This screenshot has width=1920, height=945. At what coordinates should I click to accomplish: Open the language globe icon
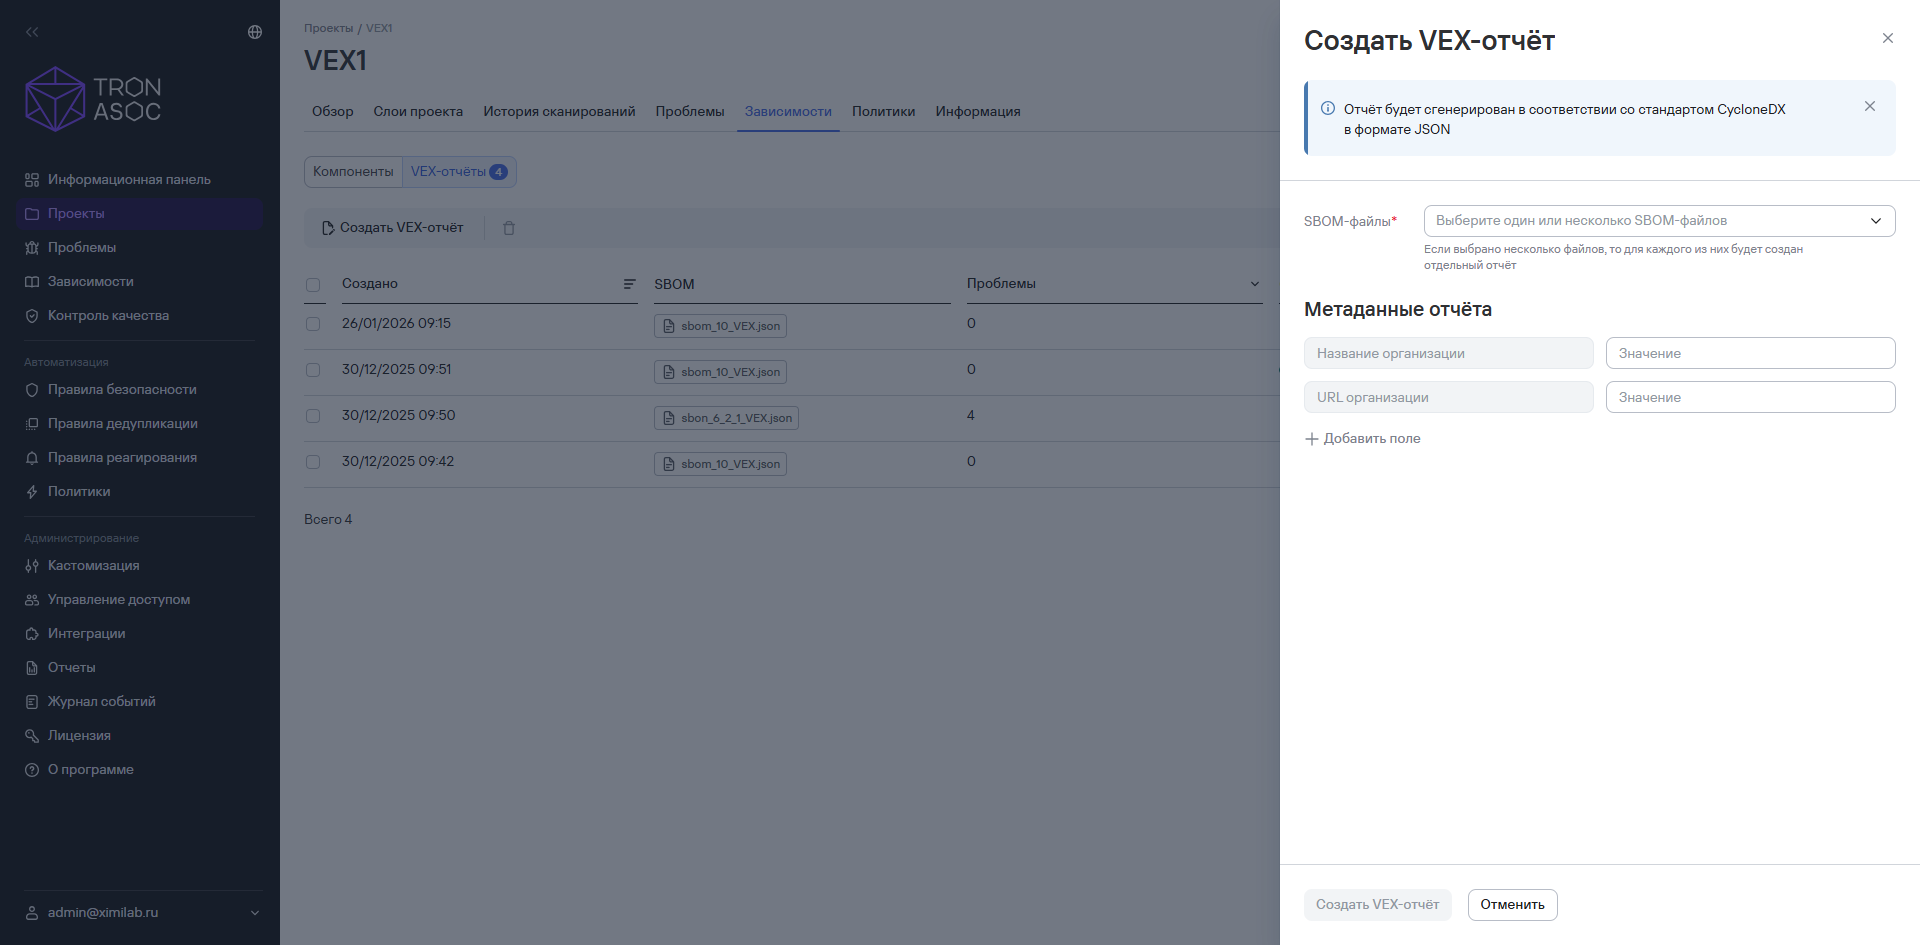tap(255, 32)
